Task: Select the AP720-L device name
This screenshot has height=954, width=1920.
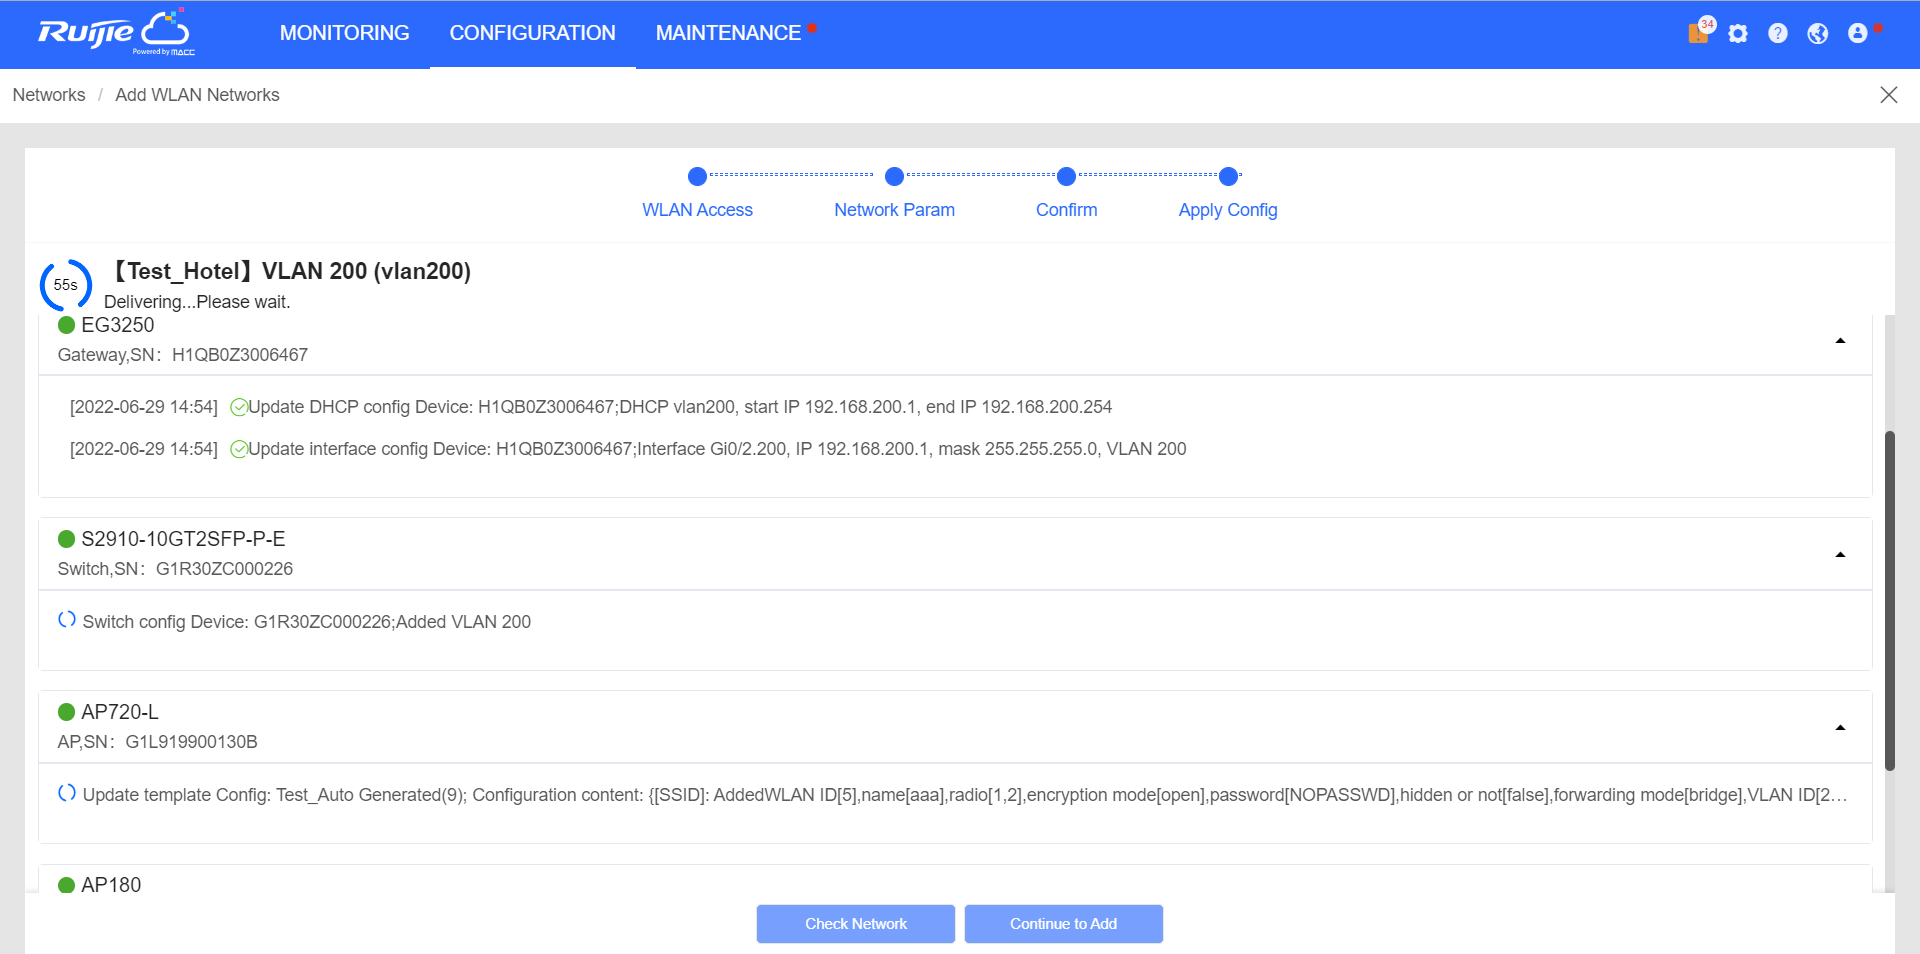Action: pos(120,712)
